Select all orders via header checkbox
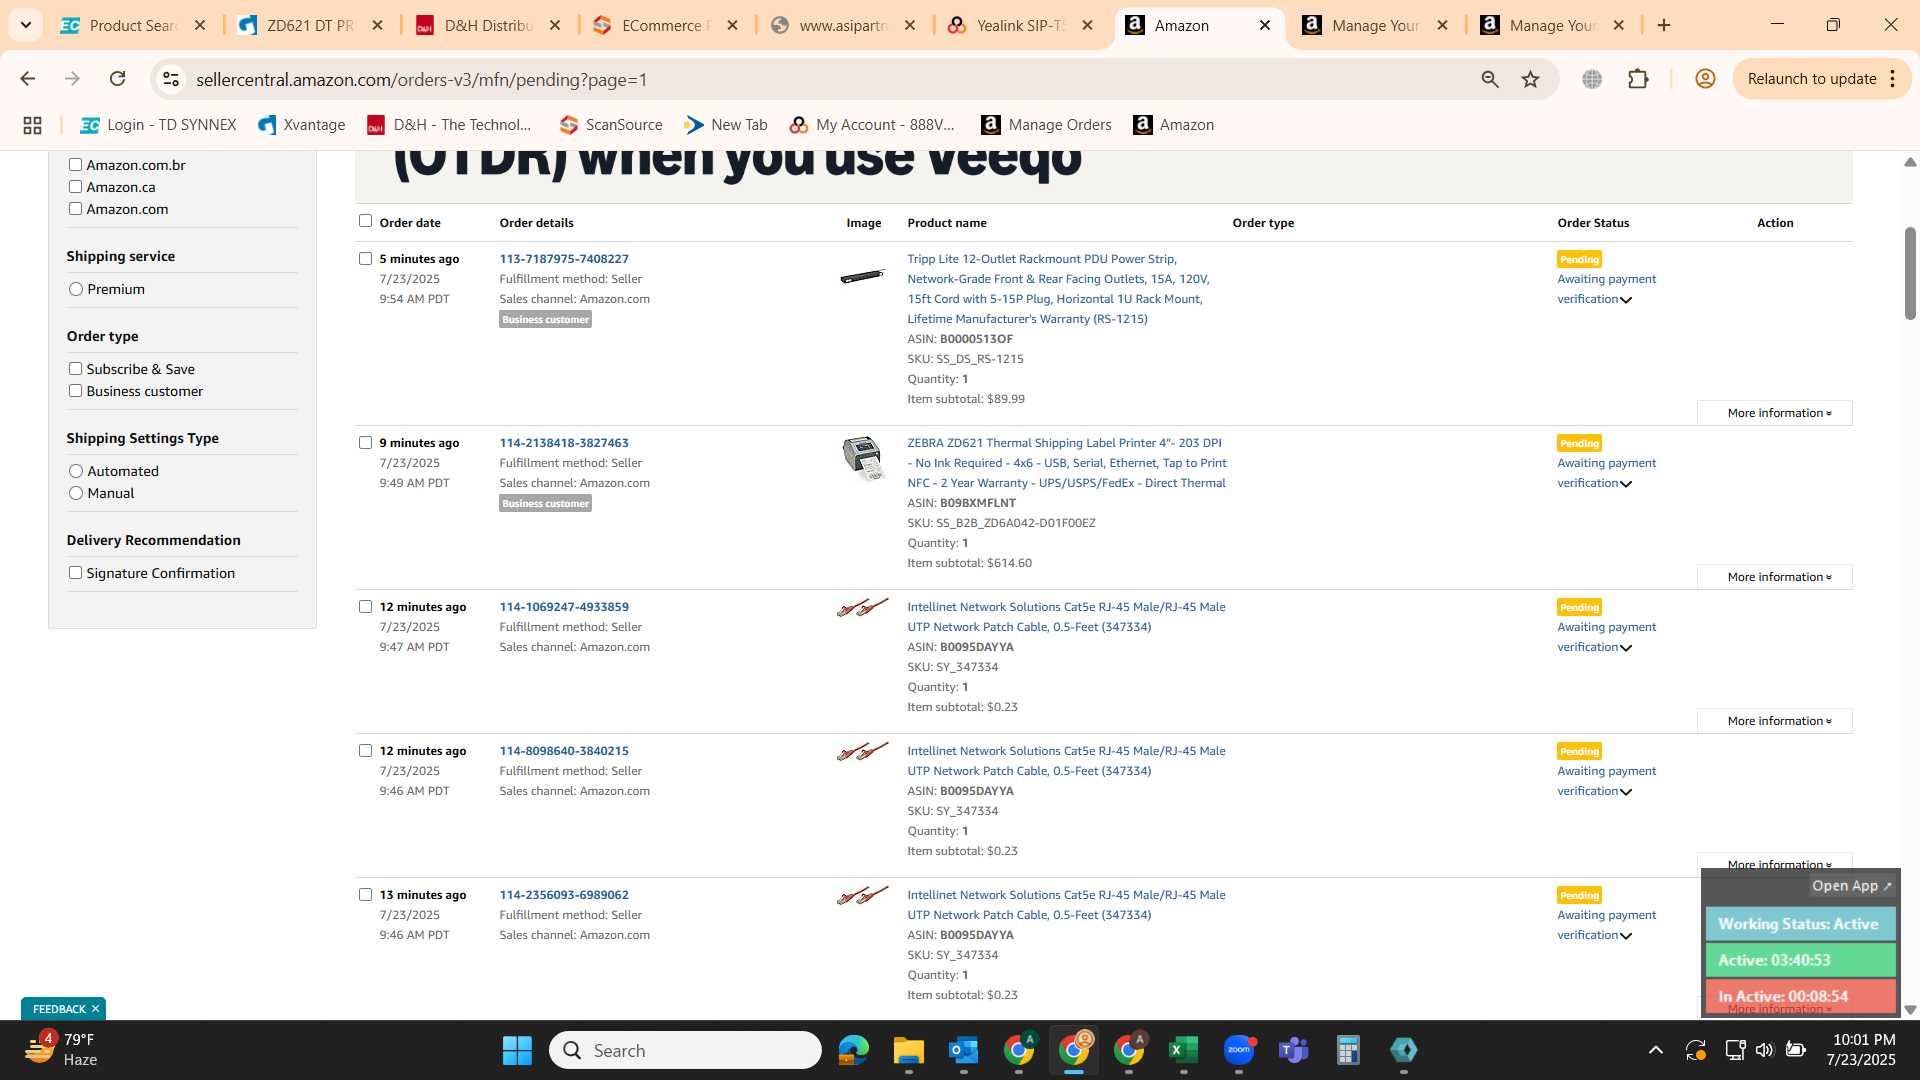1920x1080 pixels. click(365, 221)
